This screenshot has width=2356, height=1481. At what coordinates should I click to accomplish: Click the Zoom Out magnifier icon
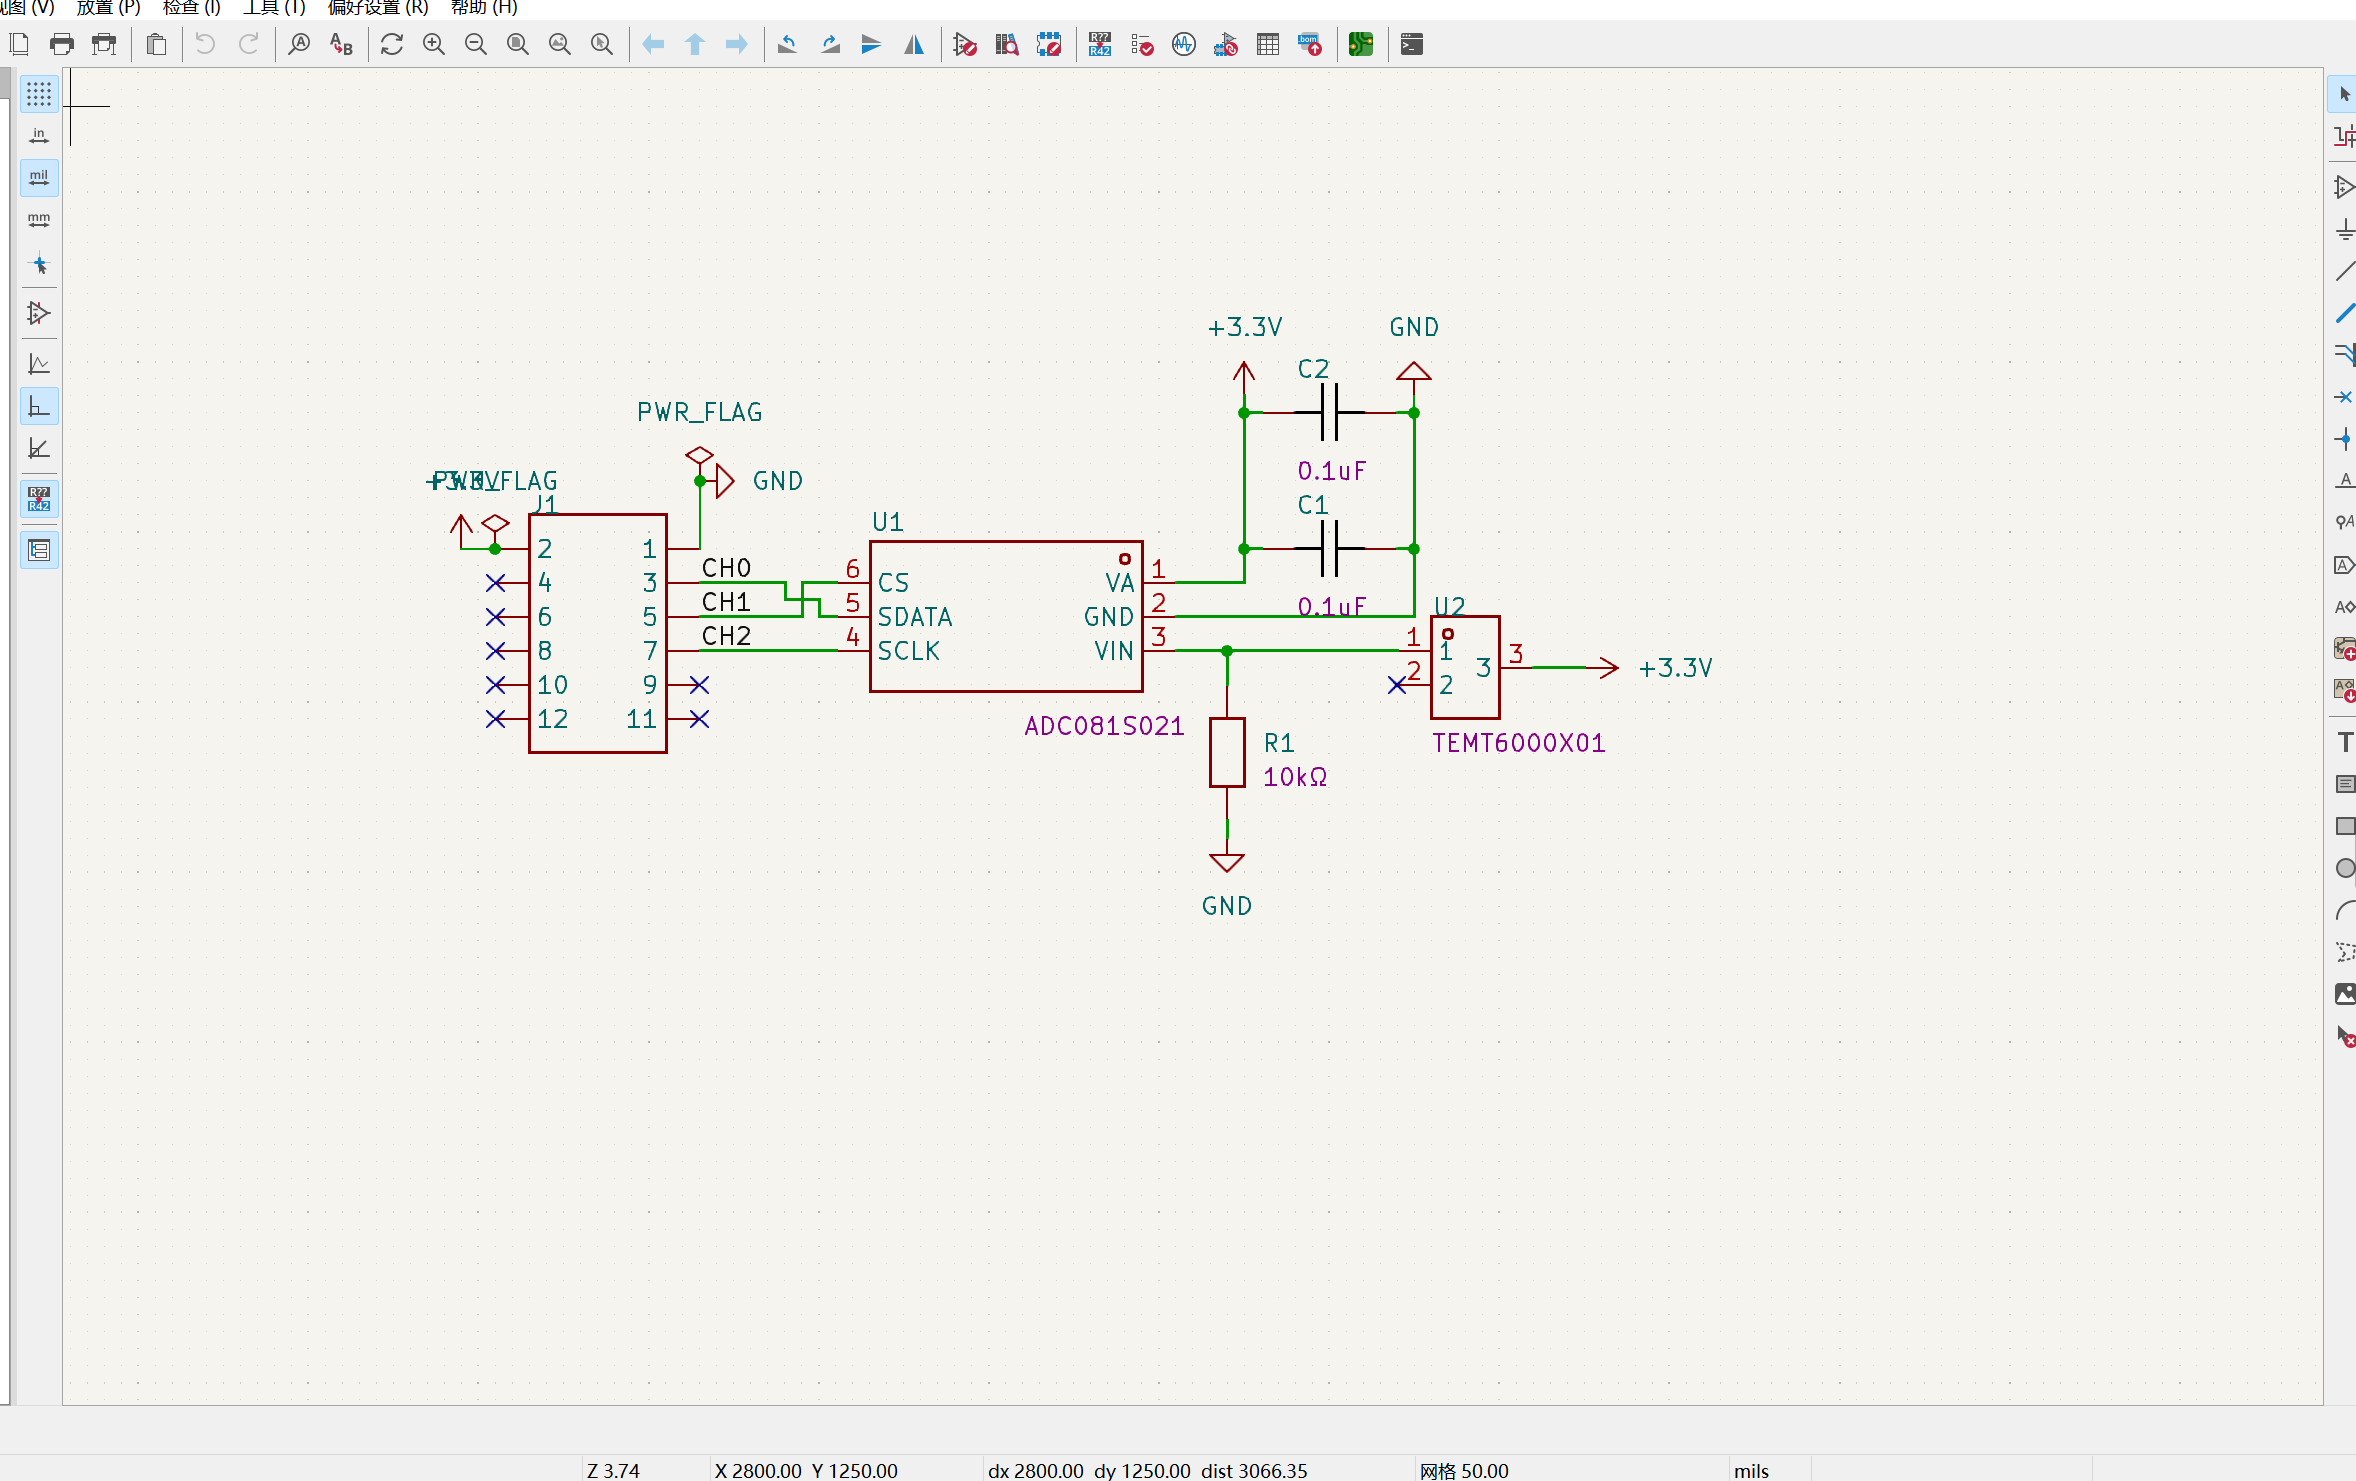[476, 44]
